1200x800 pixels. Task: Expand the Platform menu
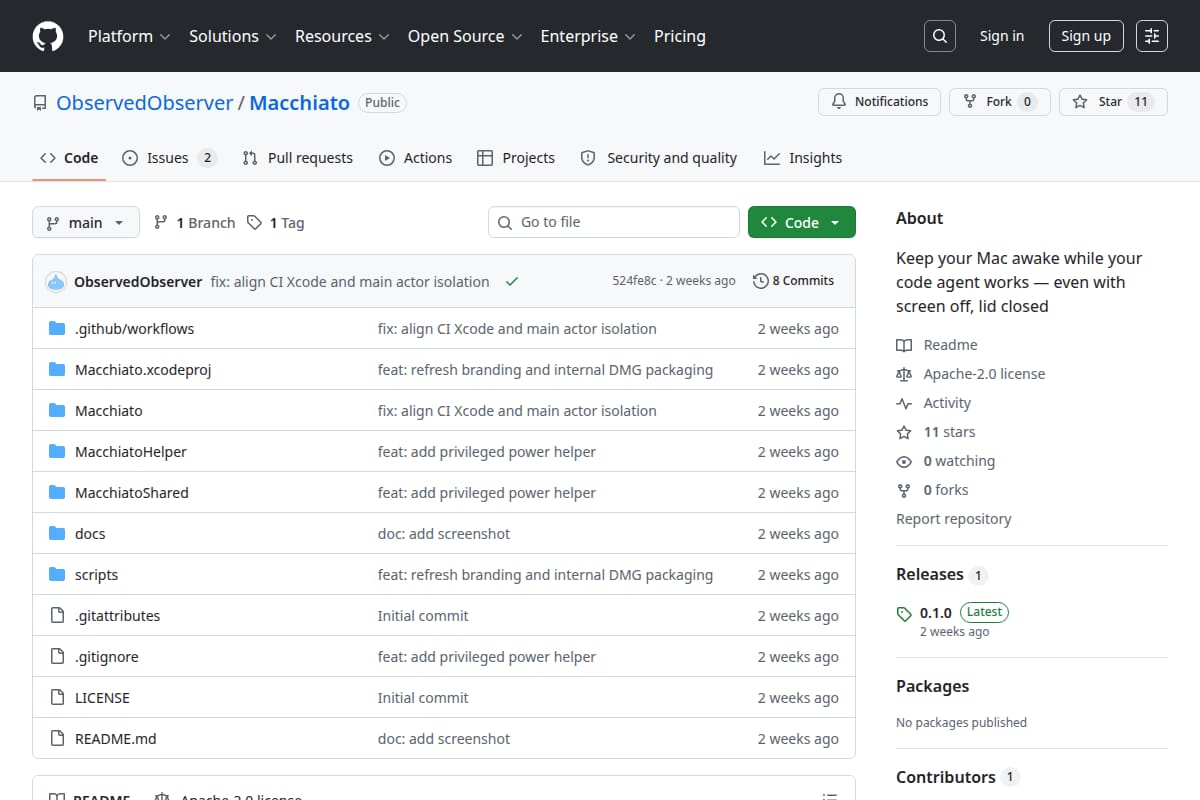click(x=129, y=36)
